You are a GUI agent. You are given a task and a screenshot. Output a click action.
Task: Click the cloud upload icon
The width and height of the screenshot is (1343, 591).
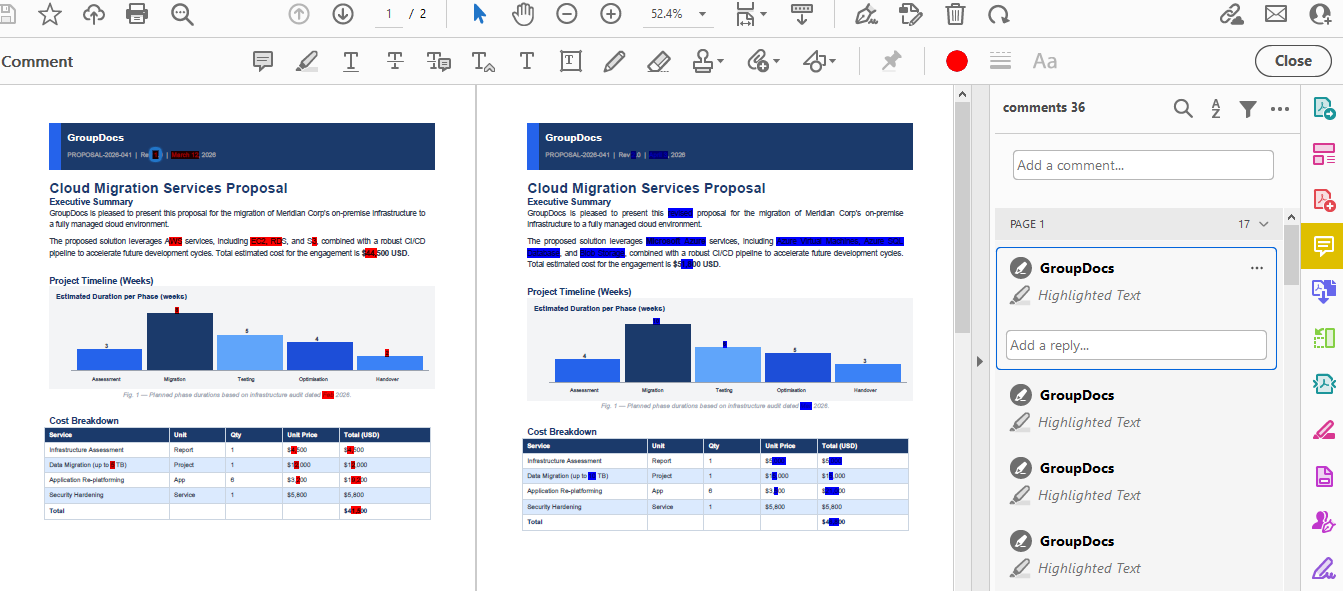coord(93,14)
